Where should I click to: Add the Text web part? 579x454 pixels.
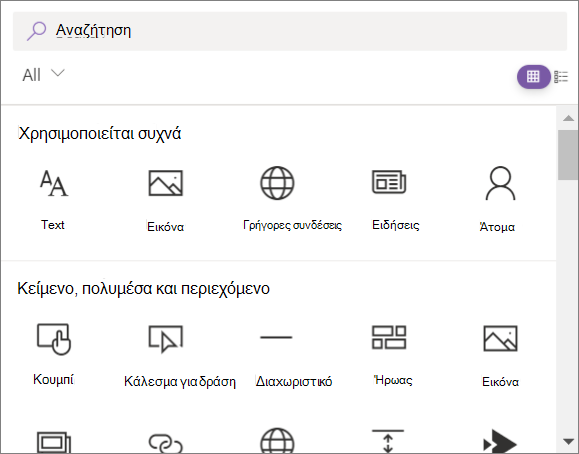point(54,199)
